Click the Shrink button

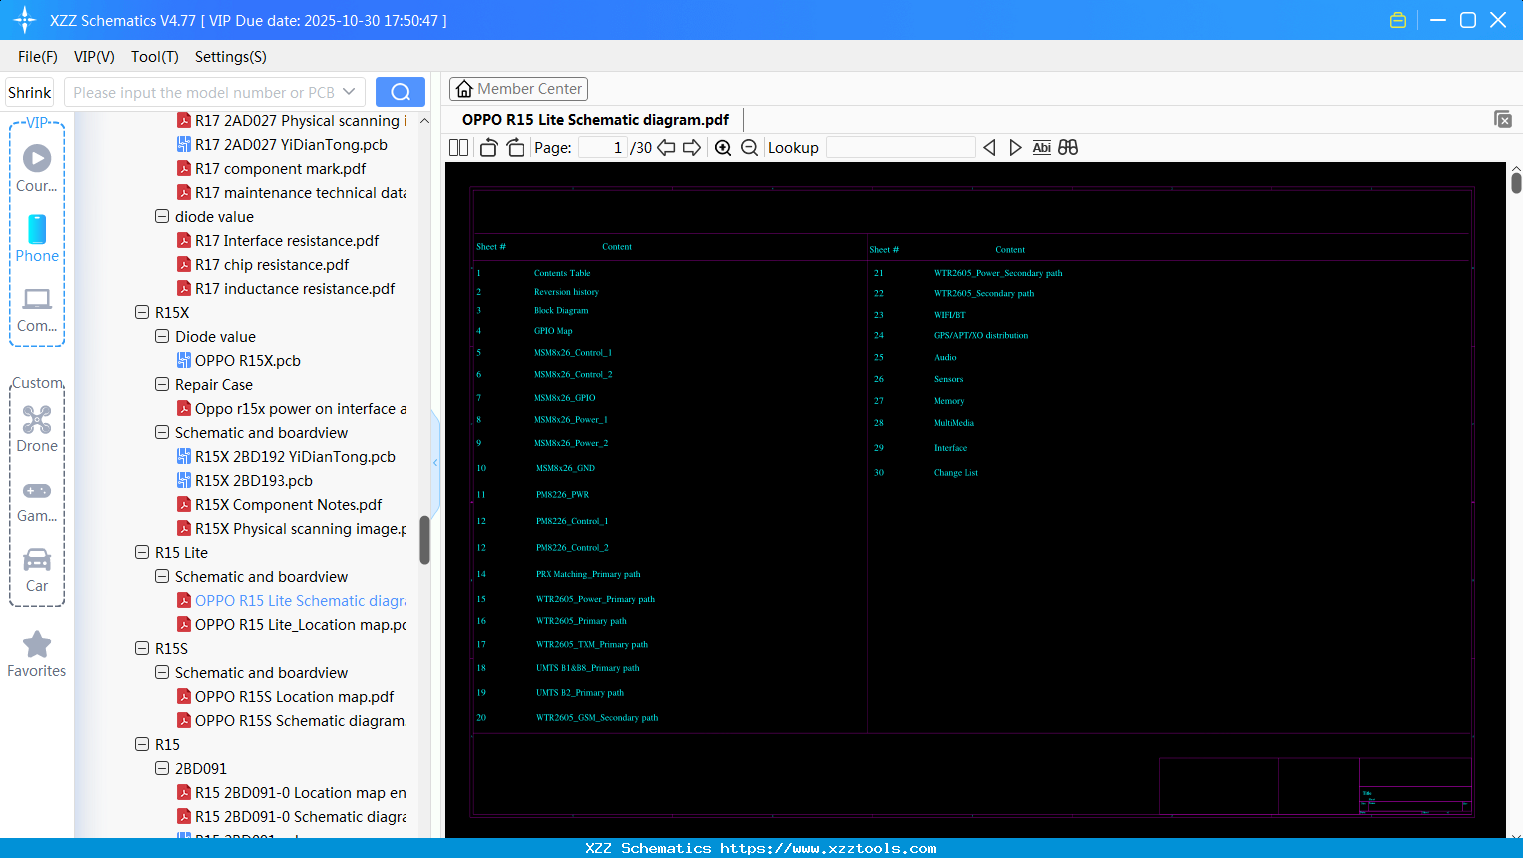click(29, 92)
